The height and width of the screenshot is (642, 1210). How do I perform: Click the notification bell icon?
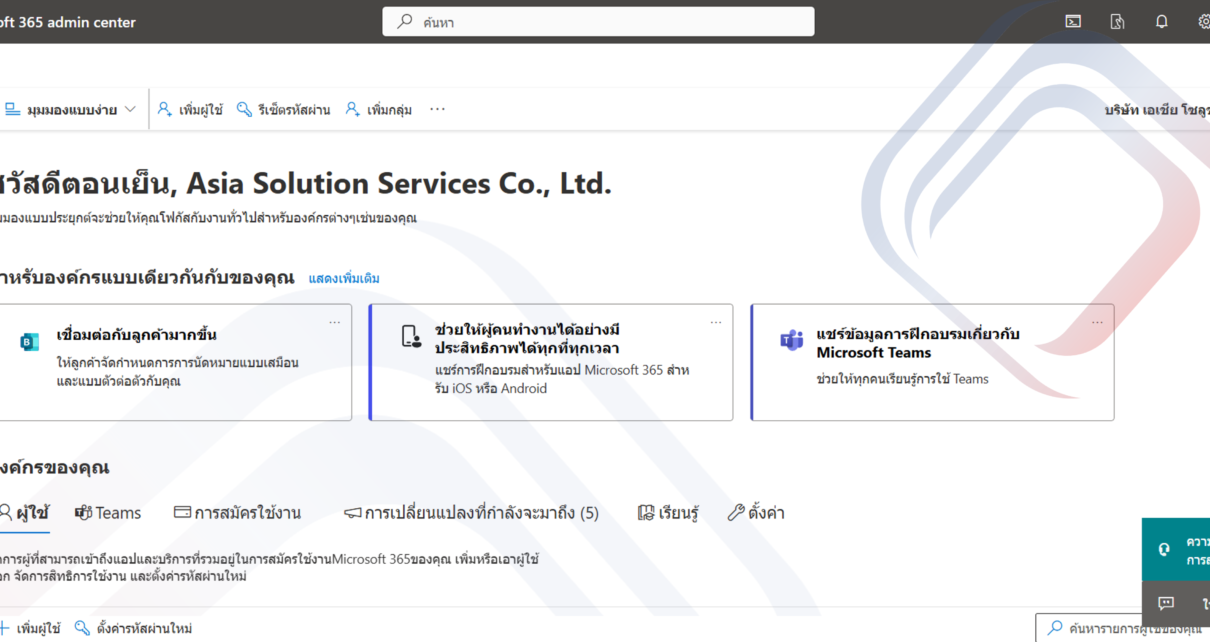1161,21
